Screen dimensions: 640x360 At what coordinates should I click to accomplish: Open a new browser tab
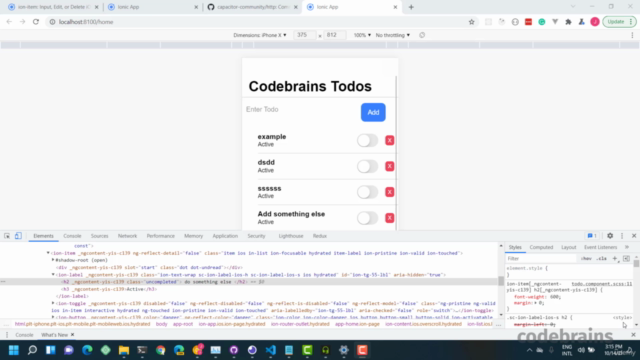pyautogui.click(x=411, y=7)
